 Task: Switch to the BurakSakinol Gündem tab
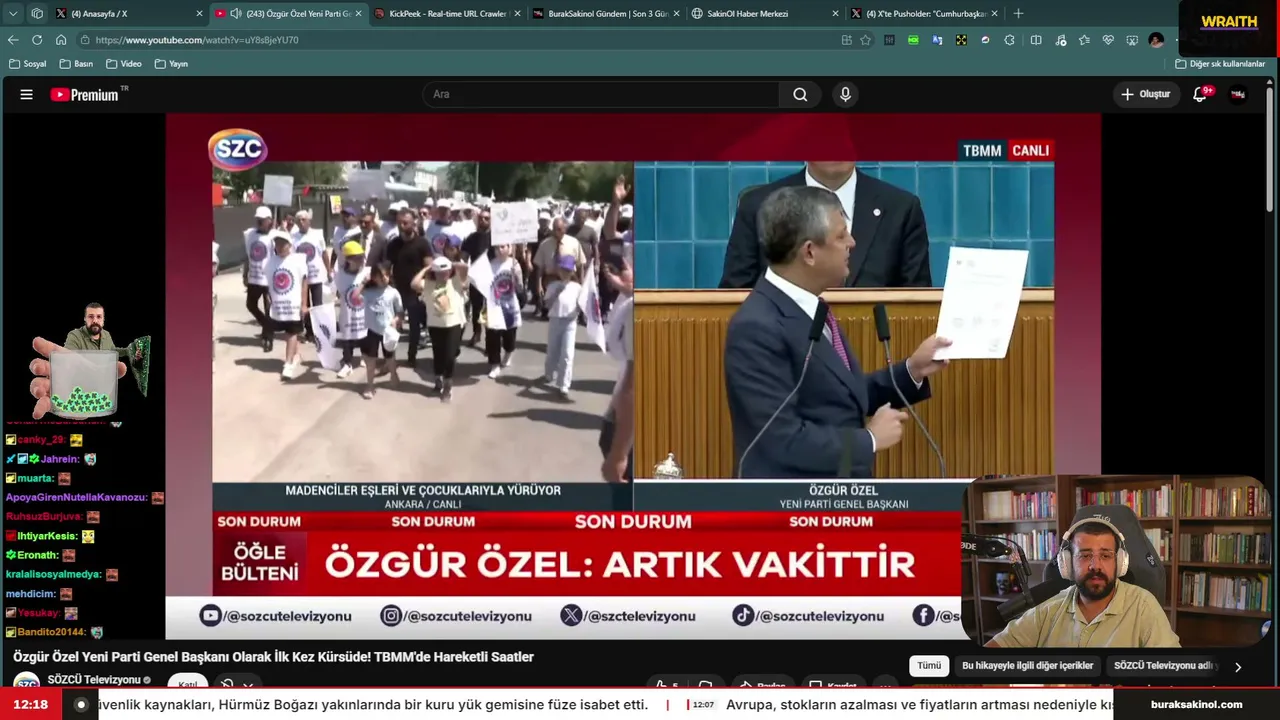click(x=606, y=14)
